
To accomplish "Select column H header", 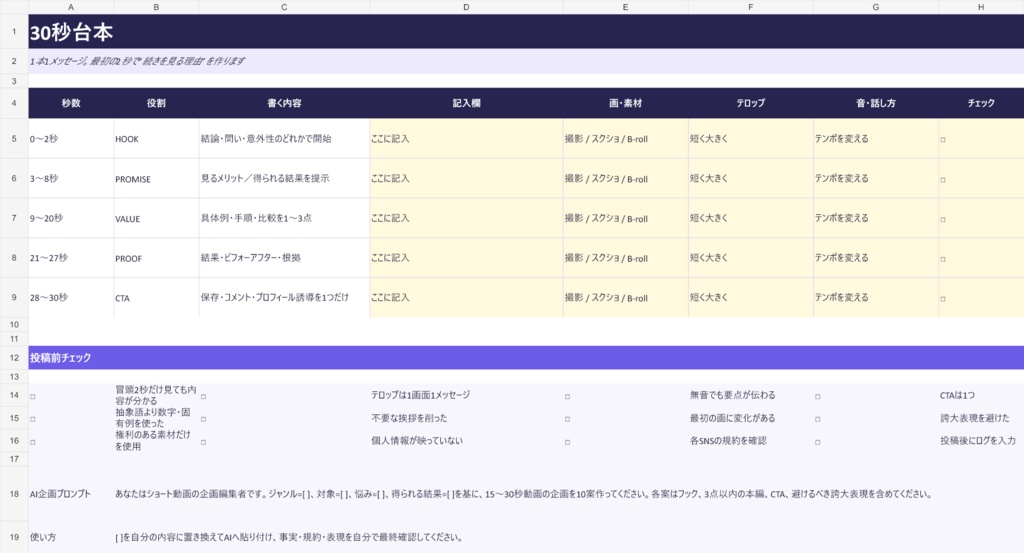I will point(981,7).
